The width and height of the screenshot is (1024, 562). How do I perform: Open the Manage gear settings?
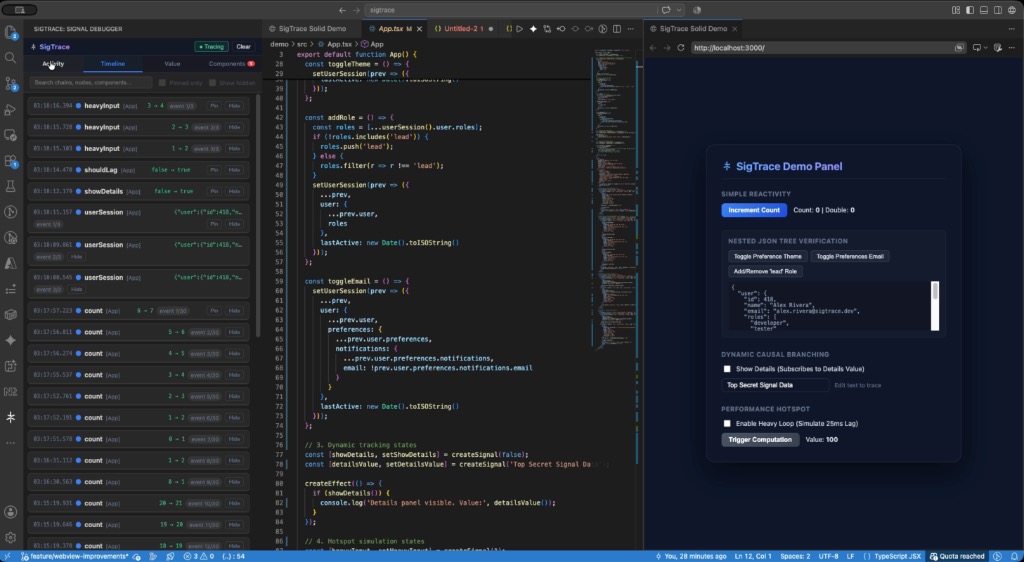tap(10, 538)
